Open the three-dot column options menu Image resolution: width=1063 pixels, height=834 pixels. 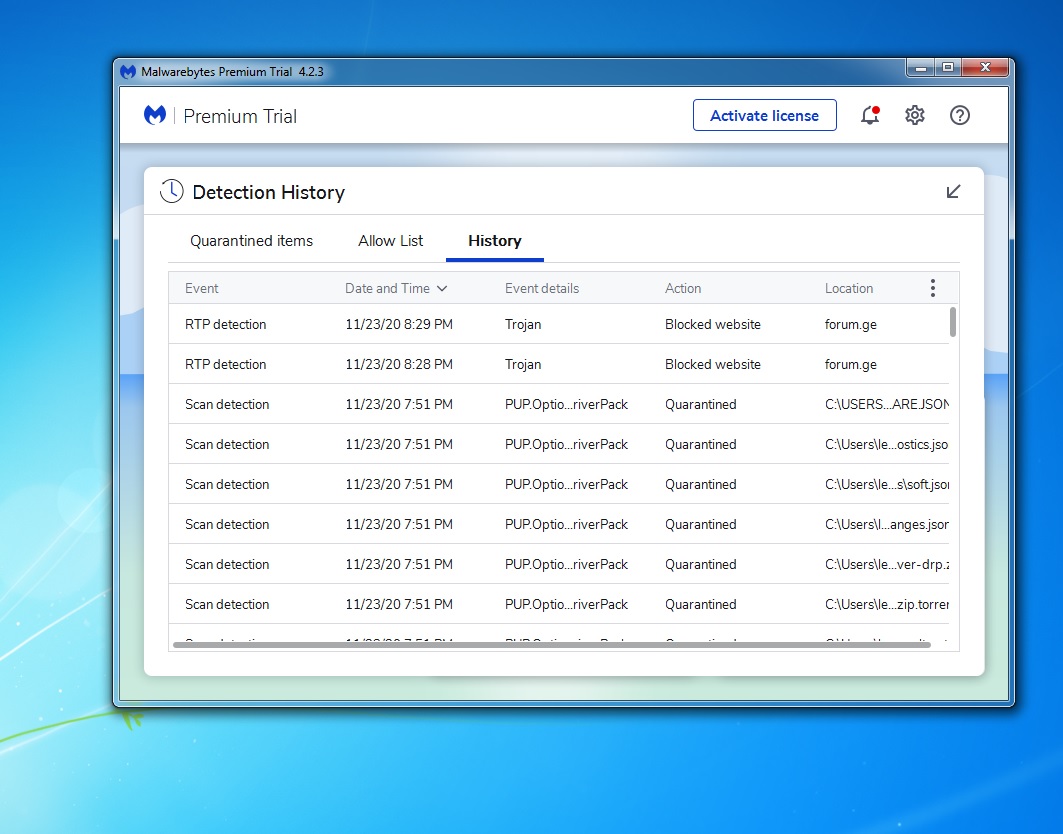(932, 288)
